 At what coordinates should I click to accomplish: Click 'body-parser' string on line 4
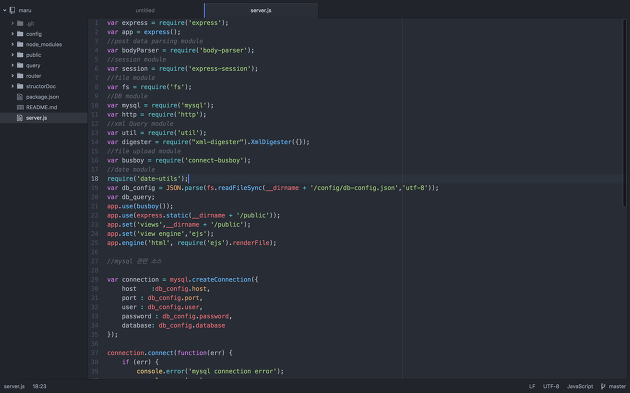(223, 50)
